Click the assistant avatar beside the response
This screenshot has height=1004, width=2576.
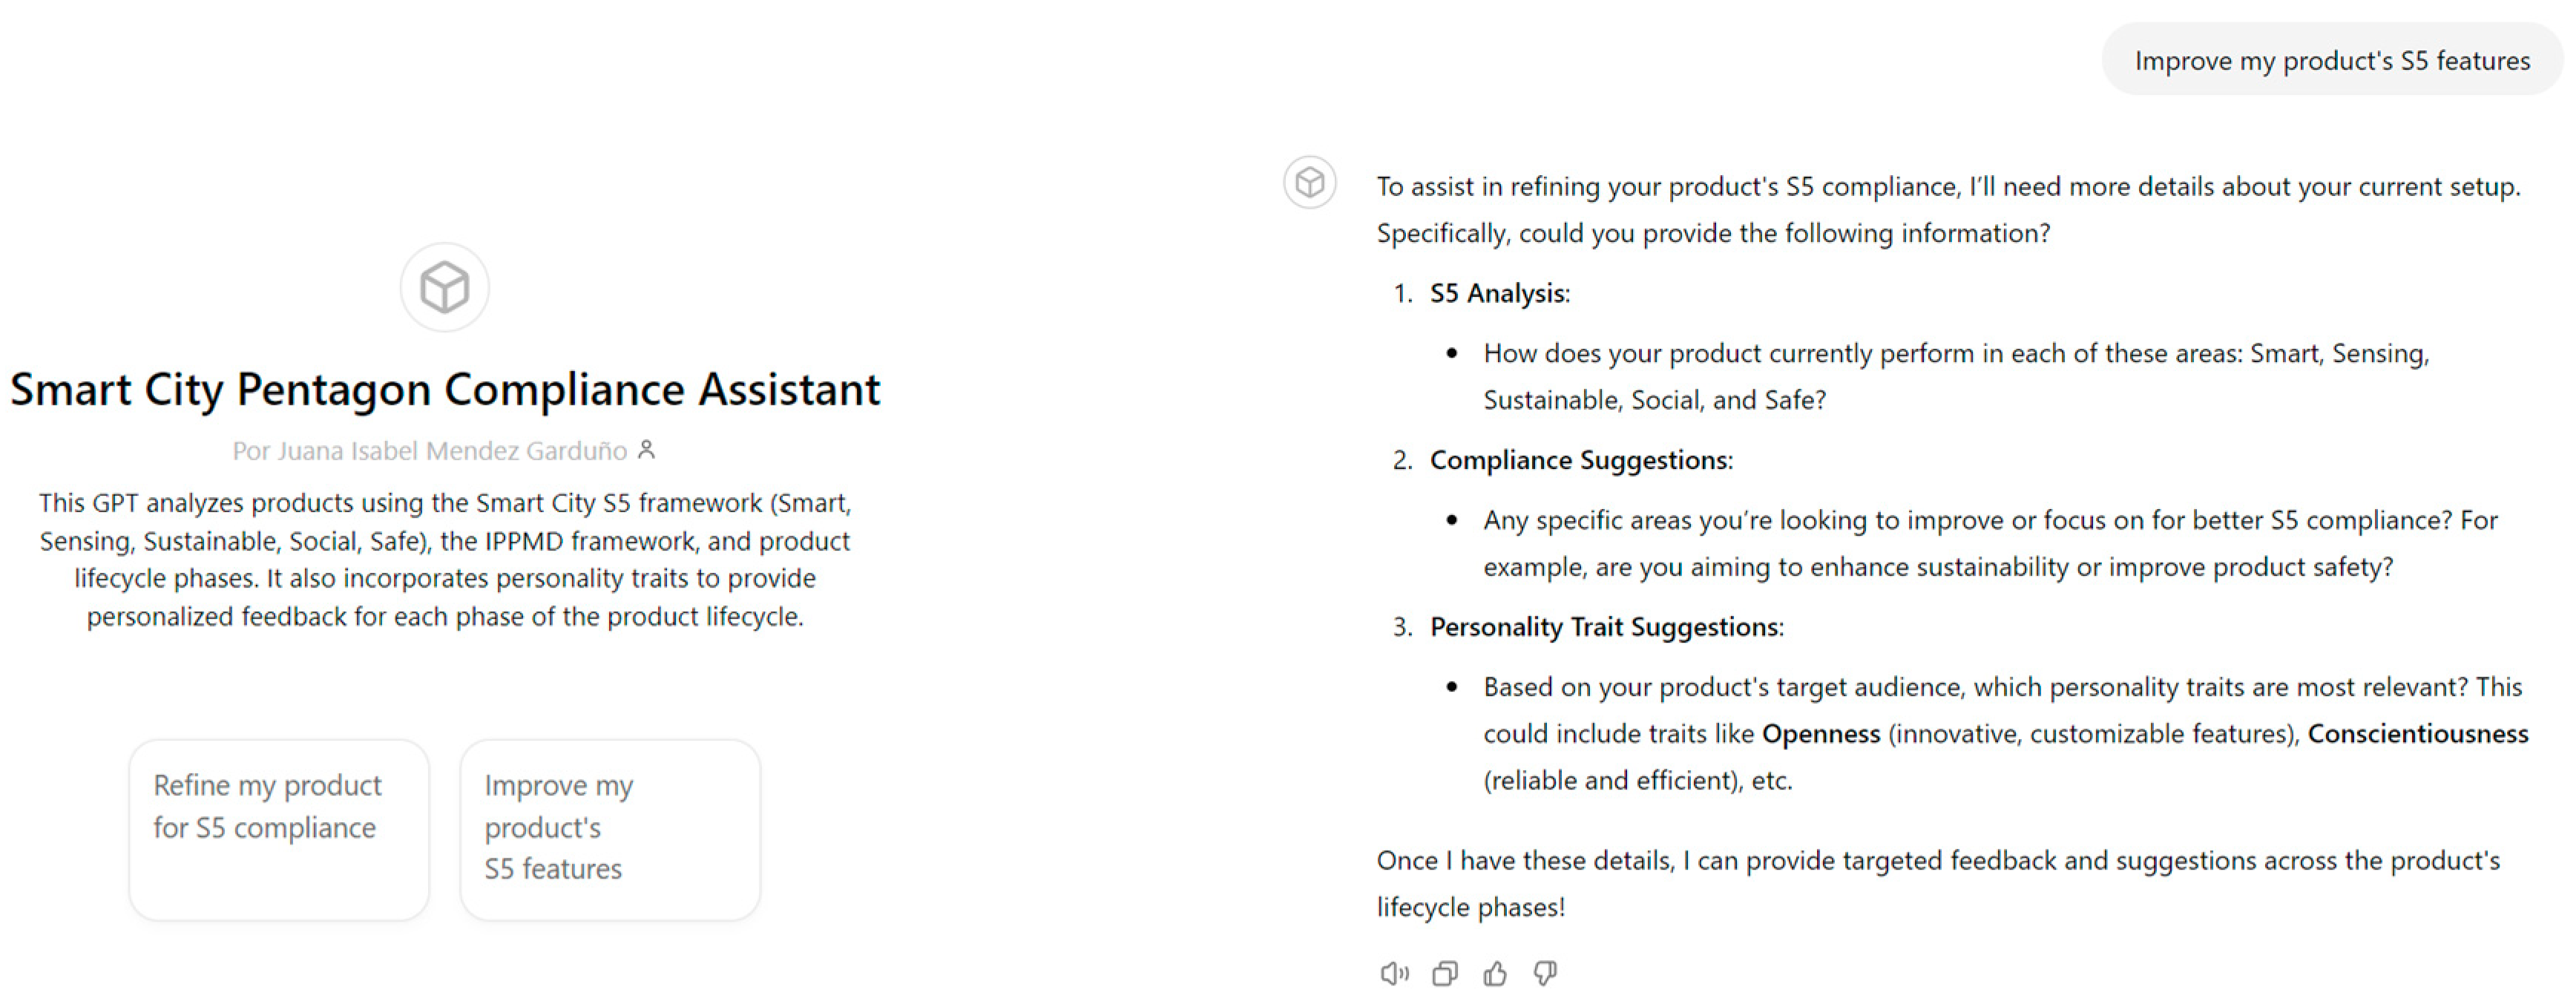(x=1310, y=183)
